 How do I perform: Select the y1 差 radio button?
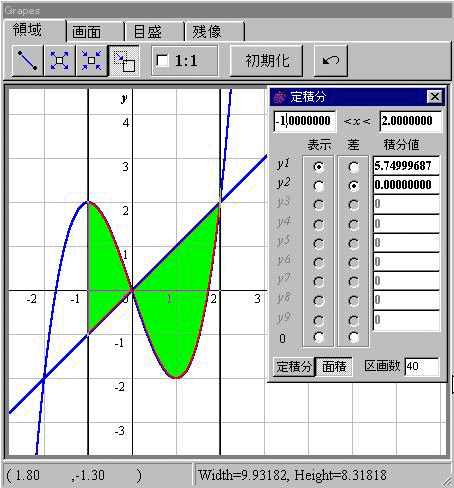tap(354, 166)
